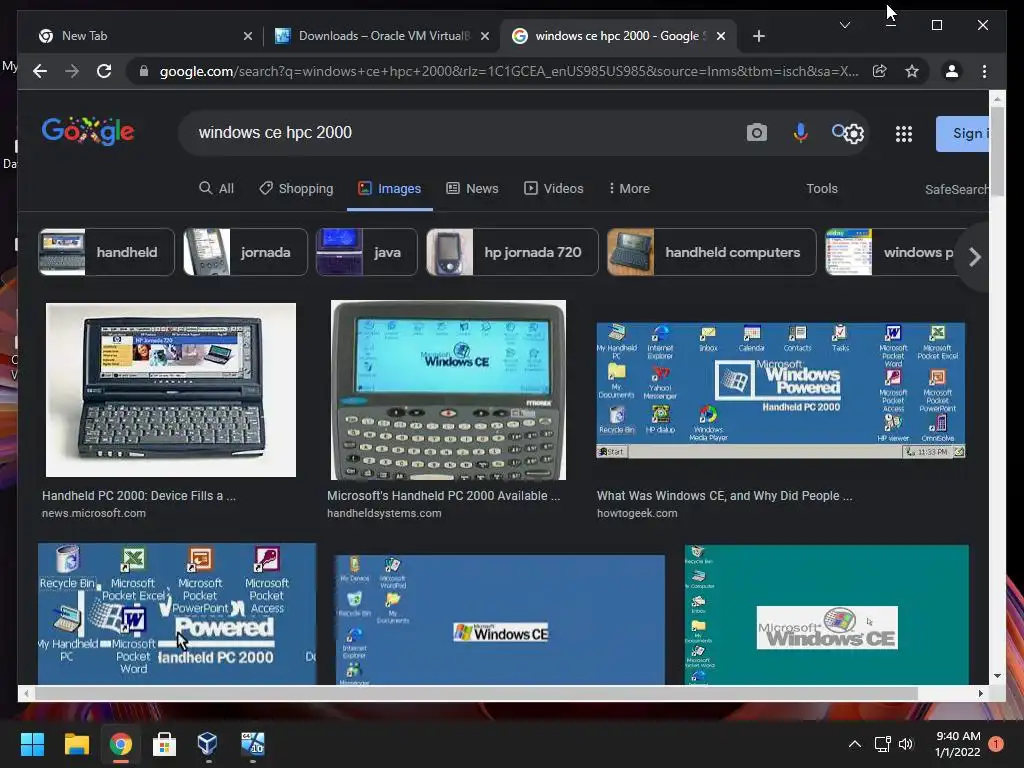Click the scroll down arrow
This screenshot has height=768, width=1024.
(x=997, y=677)
